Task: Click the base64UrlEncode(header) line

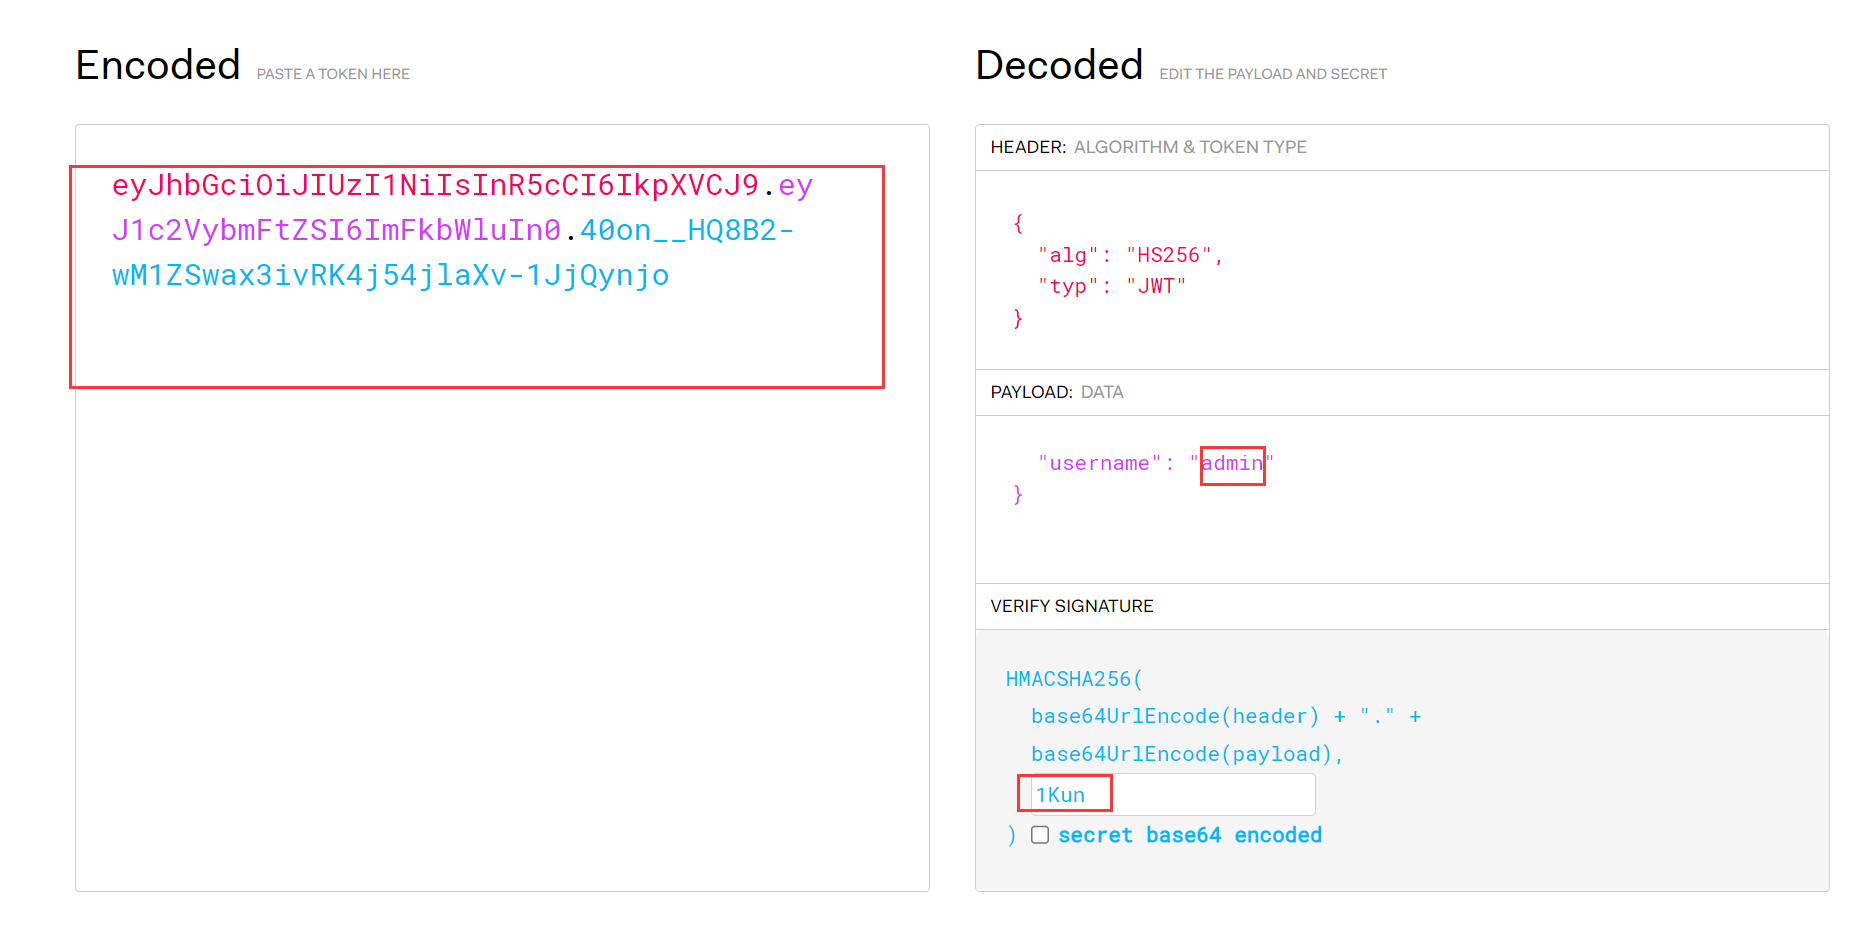Action: tap(1226, 716)
